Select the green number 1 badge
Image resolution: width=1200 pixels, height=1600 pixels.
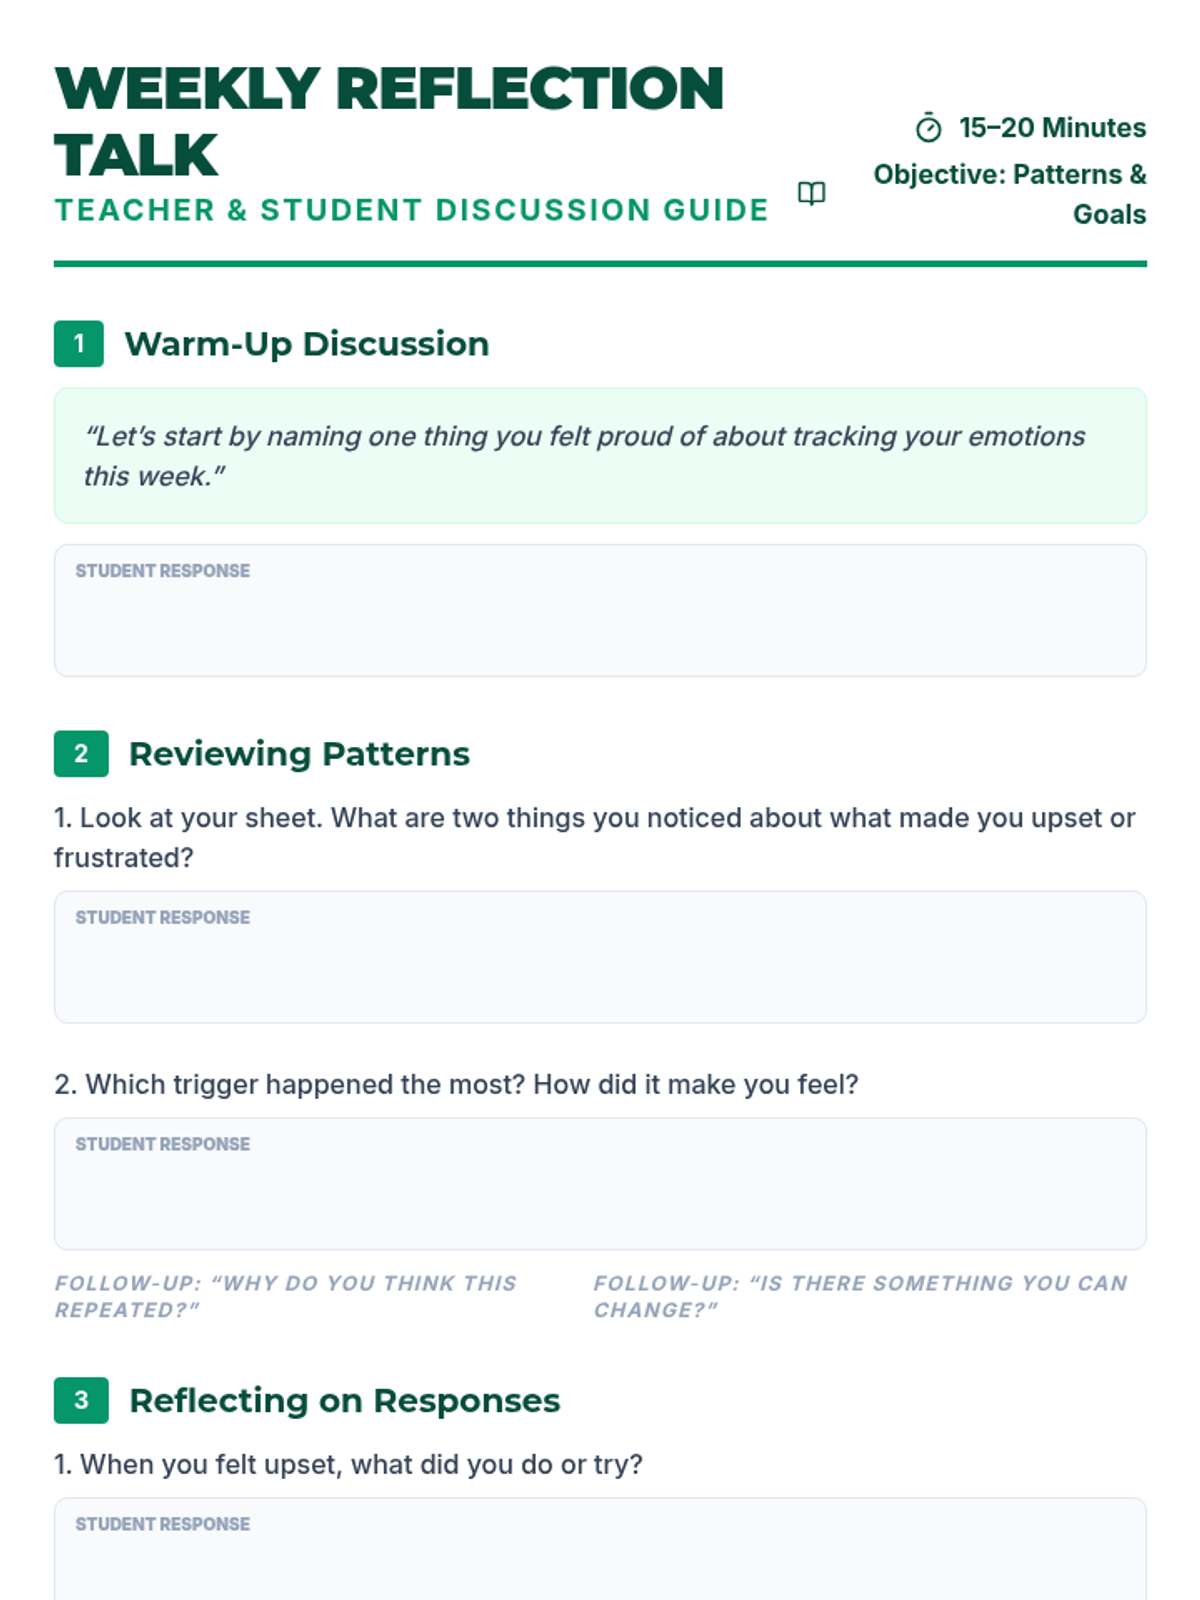click(79, 344)
